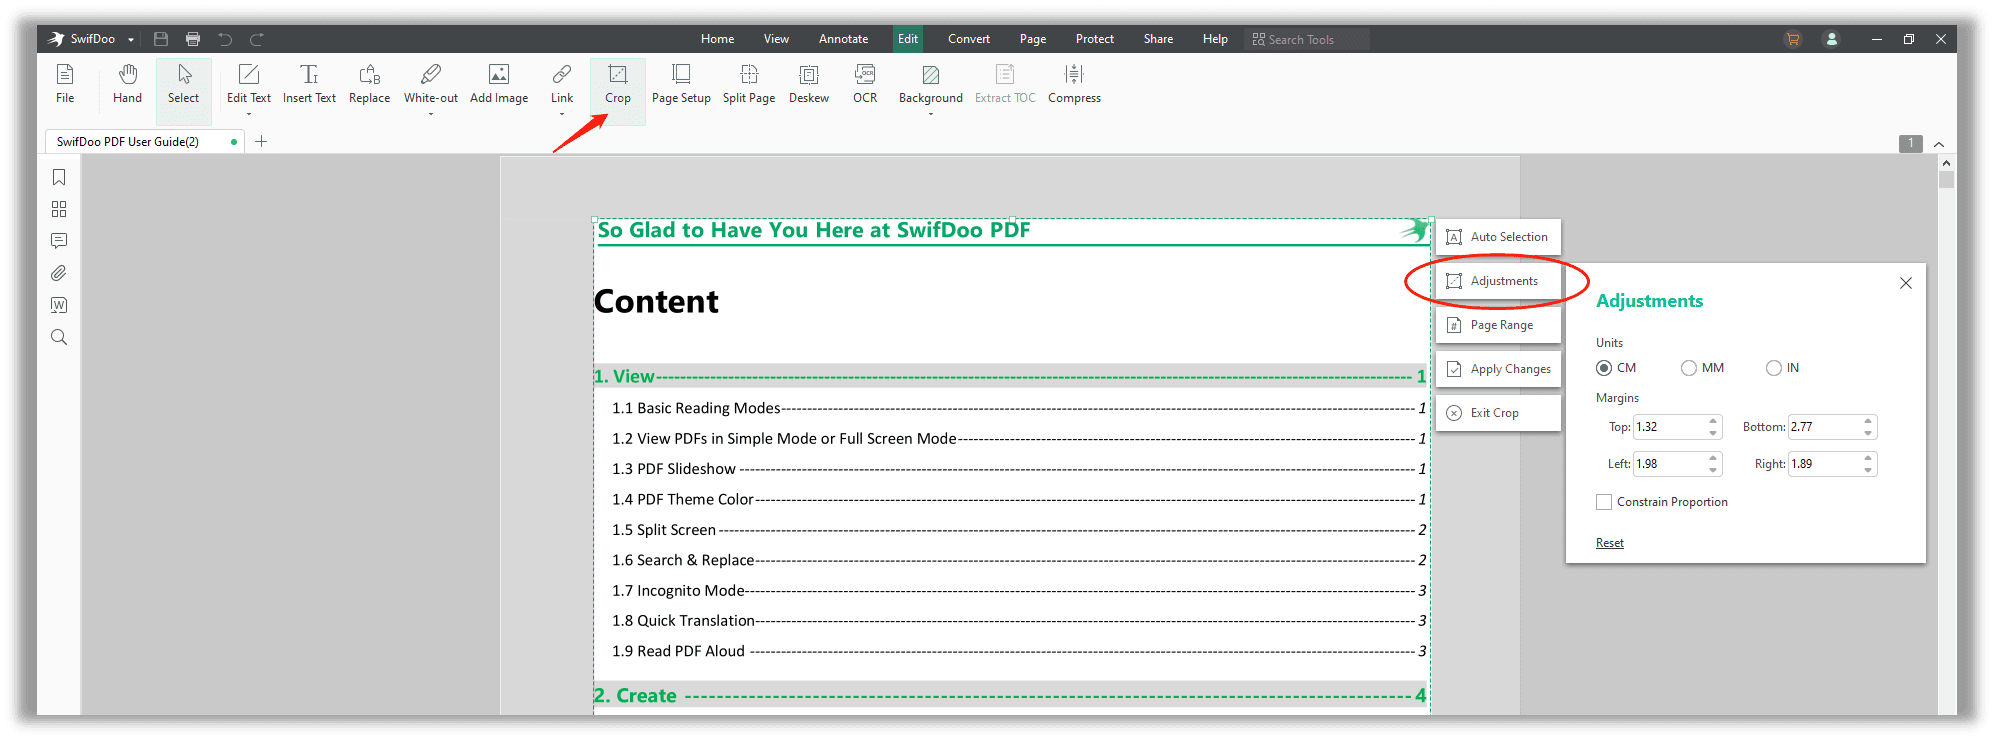
Task: Select the MM units radio button
Action: pos(1689,368)
